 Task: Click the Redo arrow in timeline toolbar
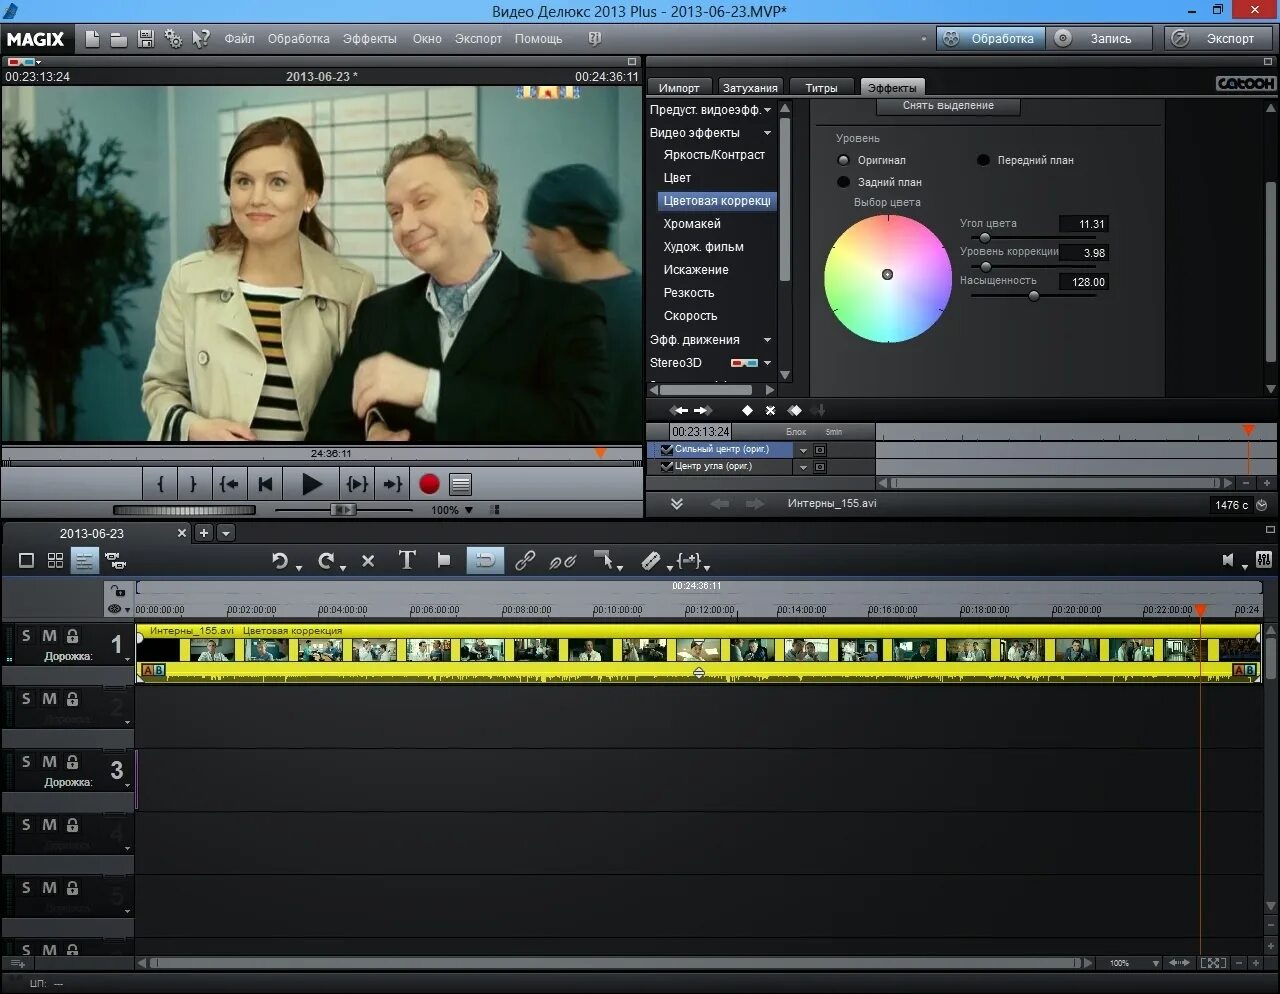325,561
